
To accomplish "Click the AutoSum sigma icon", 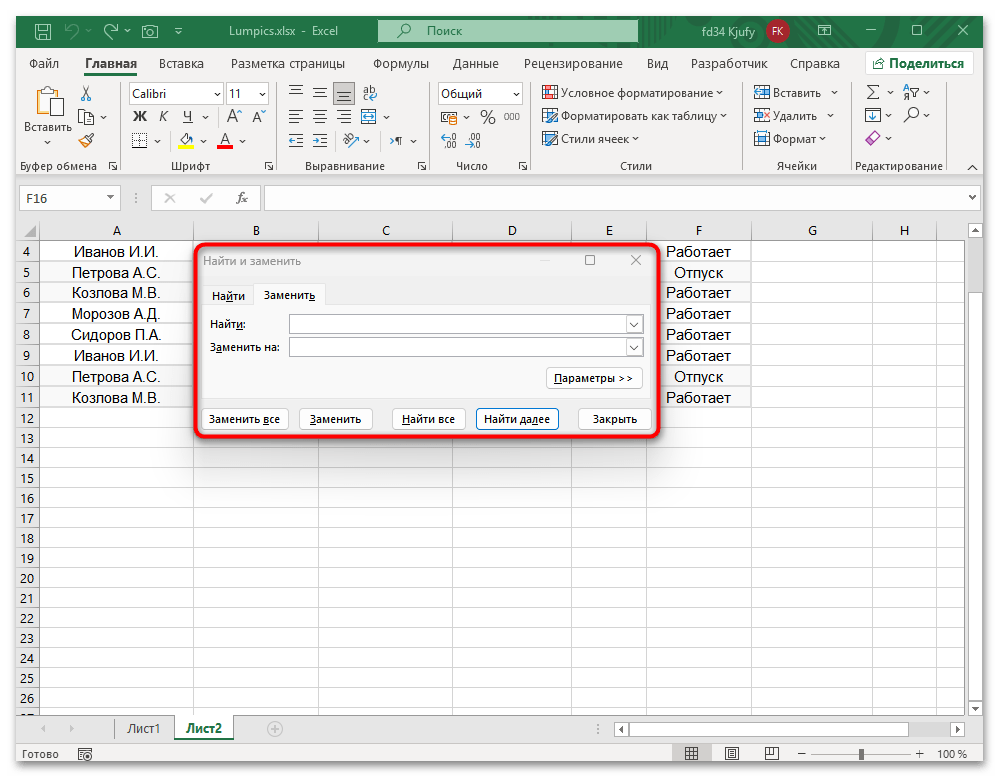I will [x=872, y=91].
